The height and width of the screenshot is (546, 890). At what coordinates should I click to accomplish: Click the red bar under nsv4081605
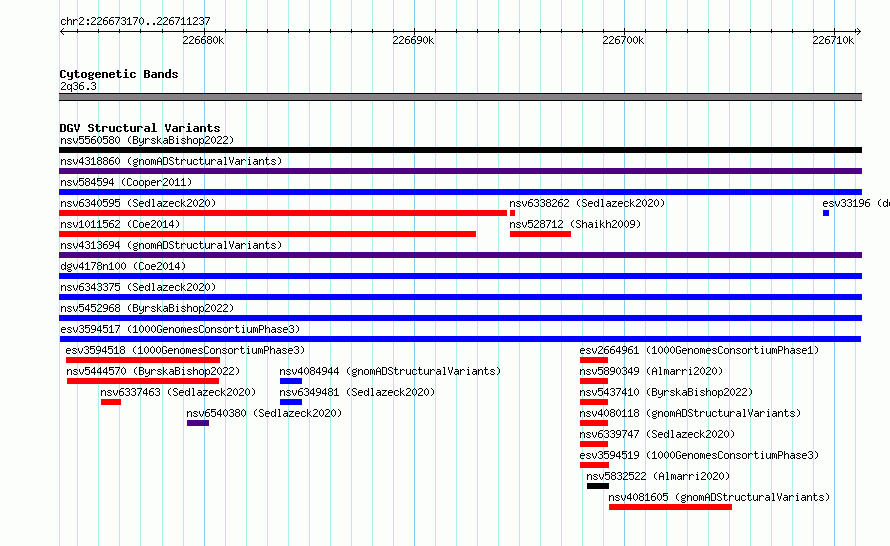pyautogui.click(x=670, y=507)
